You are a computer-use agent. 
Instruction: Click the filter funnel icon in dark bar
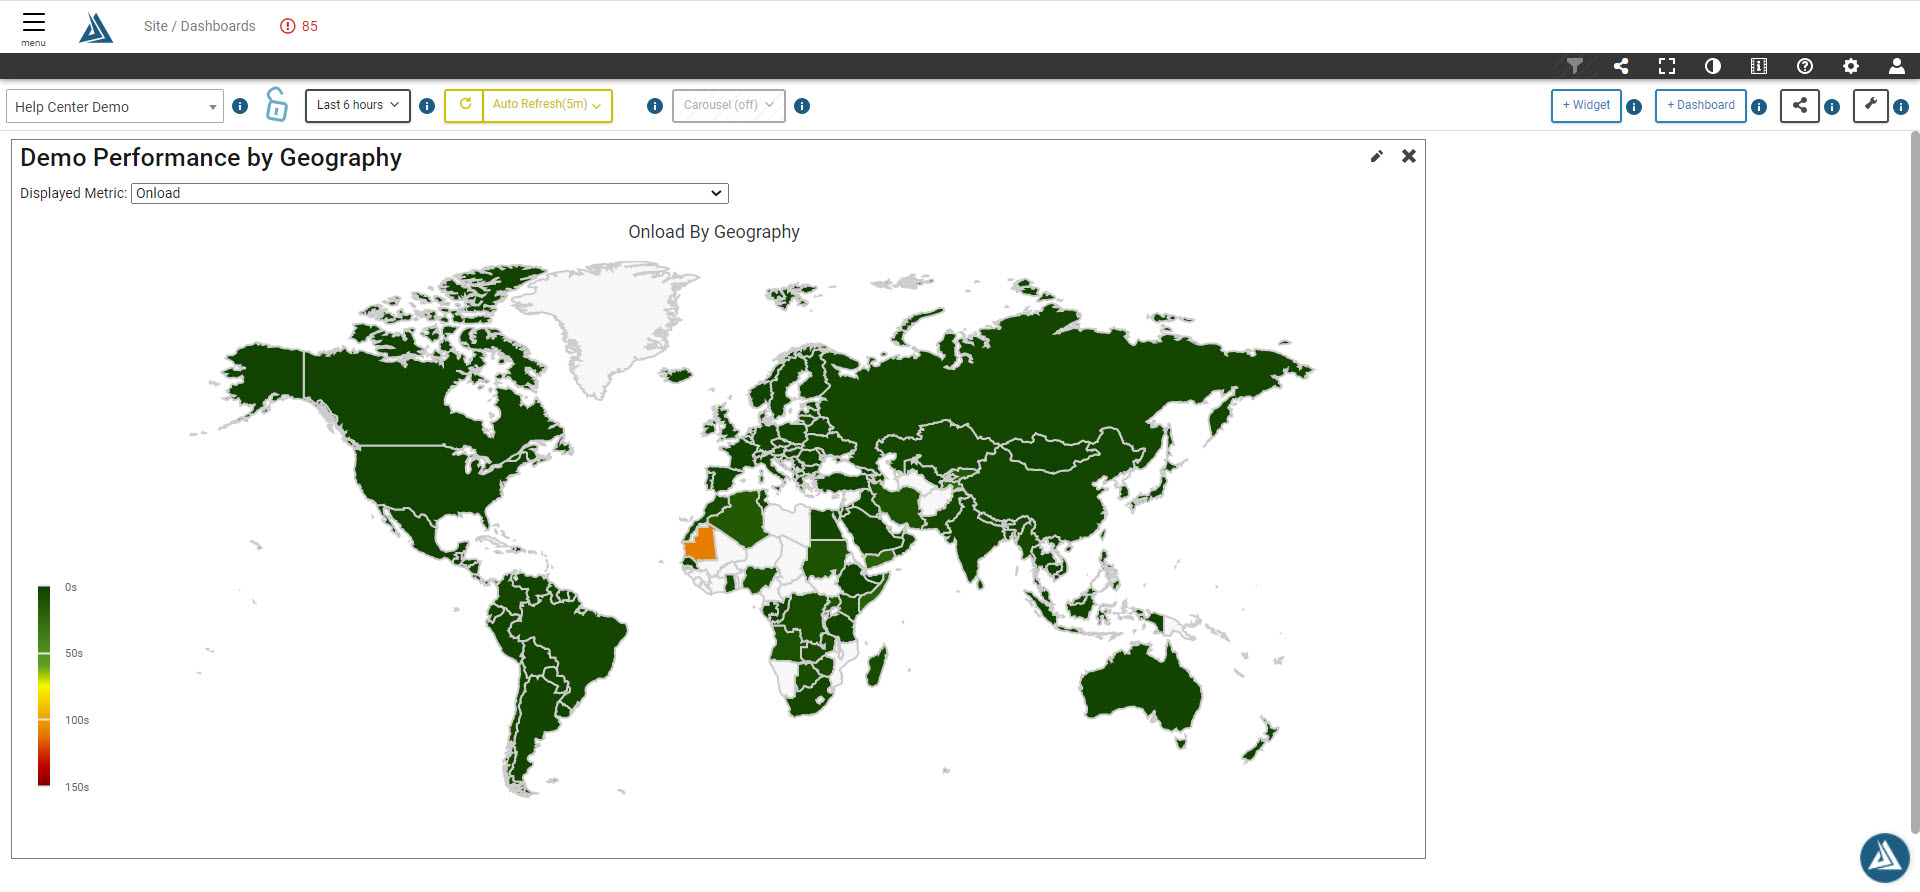(1575, 66)
